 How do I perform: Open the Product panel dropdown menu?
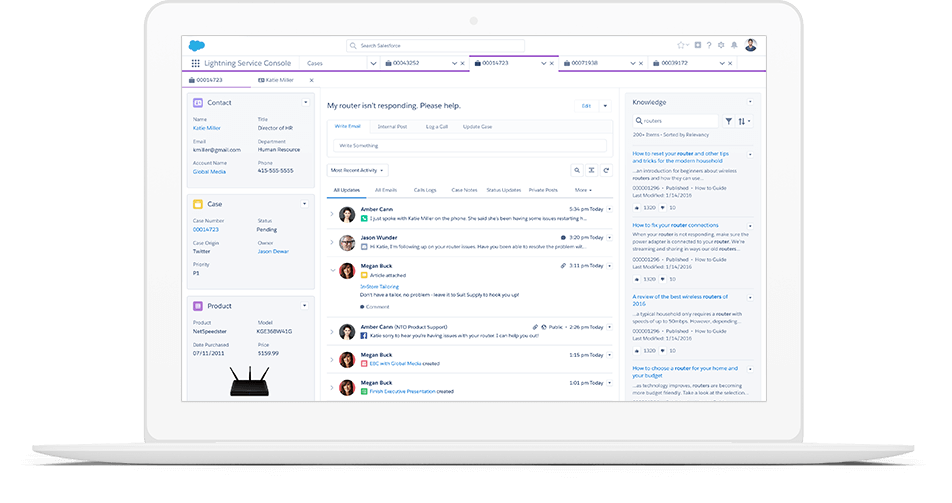coord(305,306)
